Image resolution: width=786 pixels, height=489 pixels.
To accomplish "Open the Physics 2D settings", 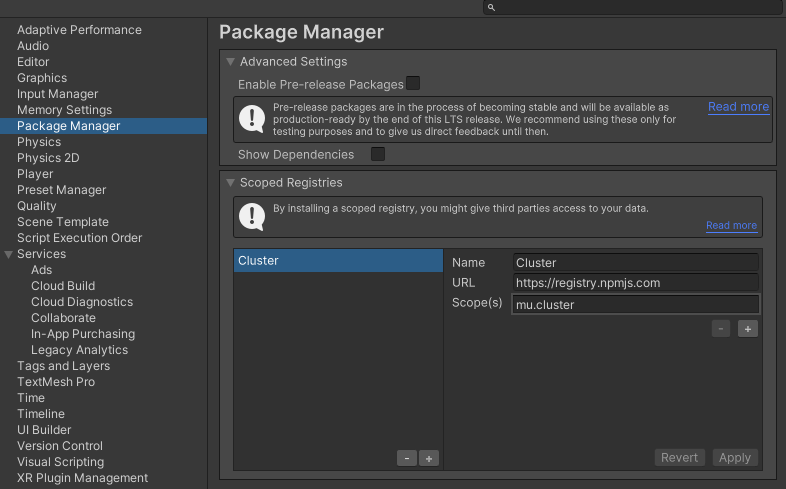I will pyautogui.click(x=48, y=158).
